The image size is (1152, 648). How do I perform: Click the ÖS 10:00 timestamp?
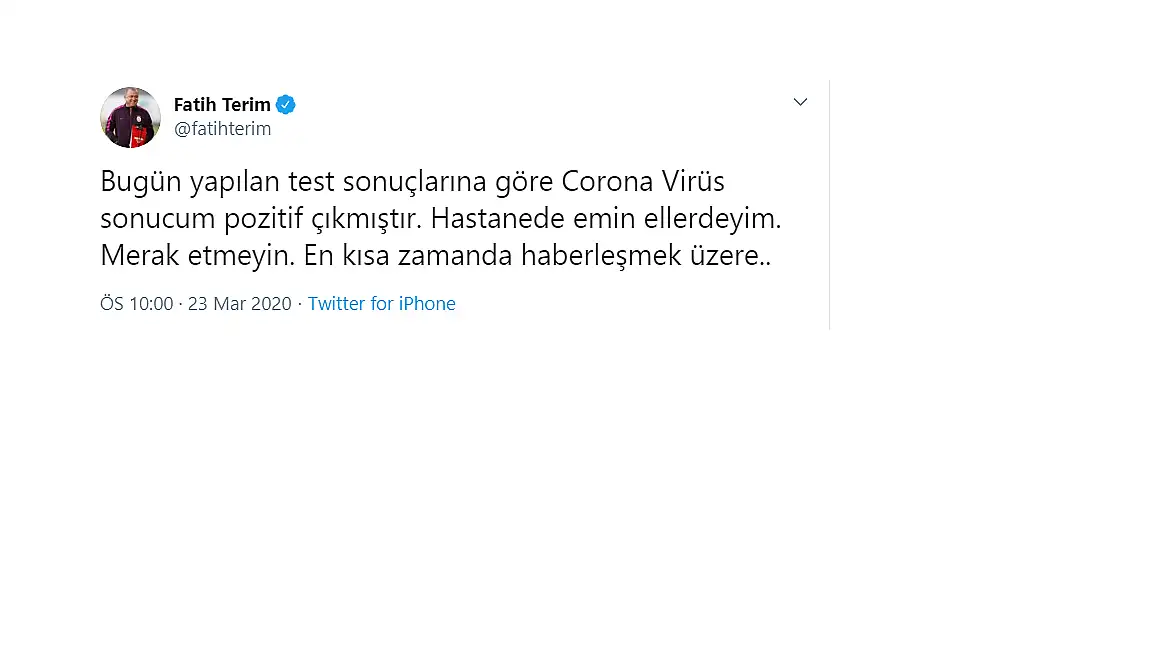[137, 304]
